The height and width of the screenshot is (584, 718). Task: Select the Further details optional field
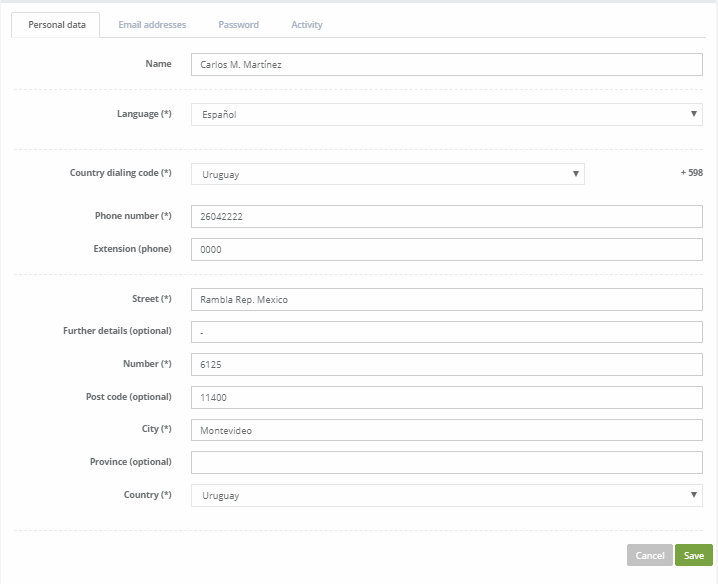pyautogui.click(x=446, y=332)
